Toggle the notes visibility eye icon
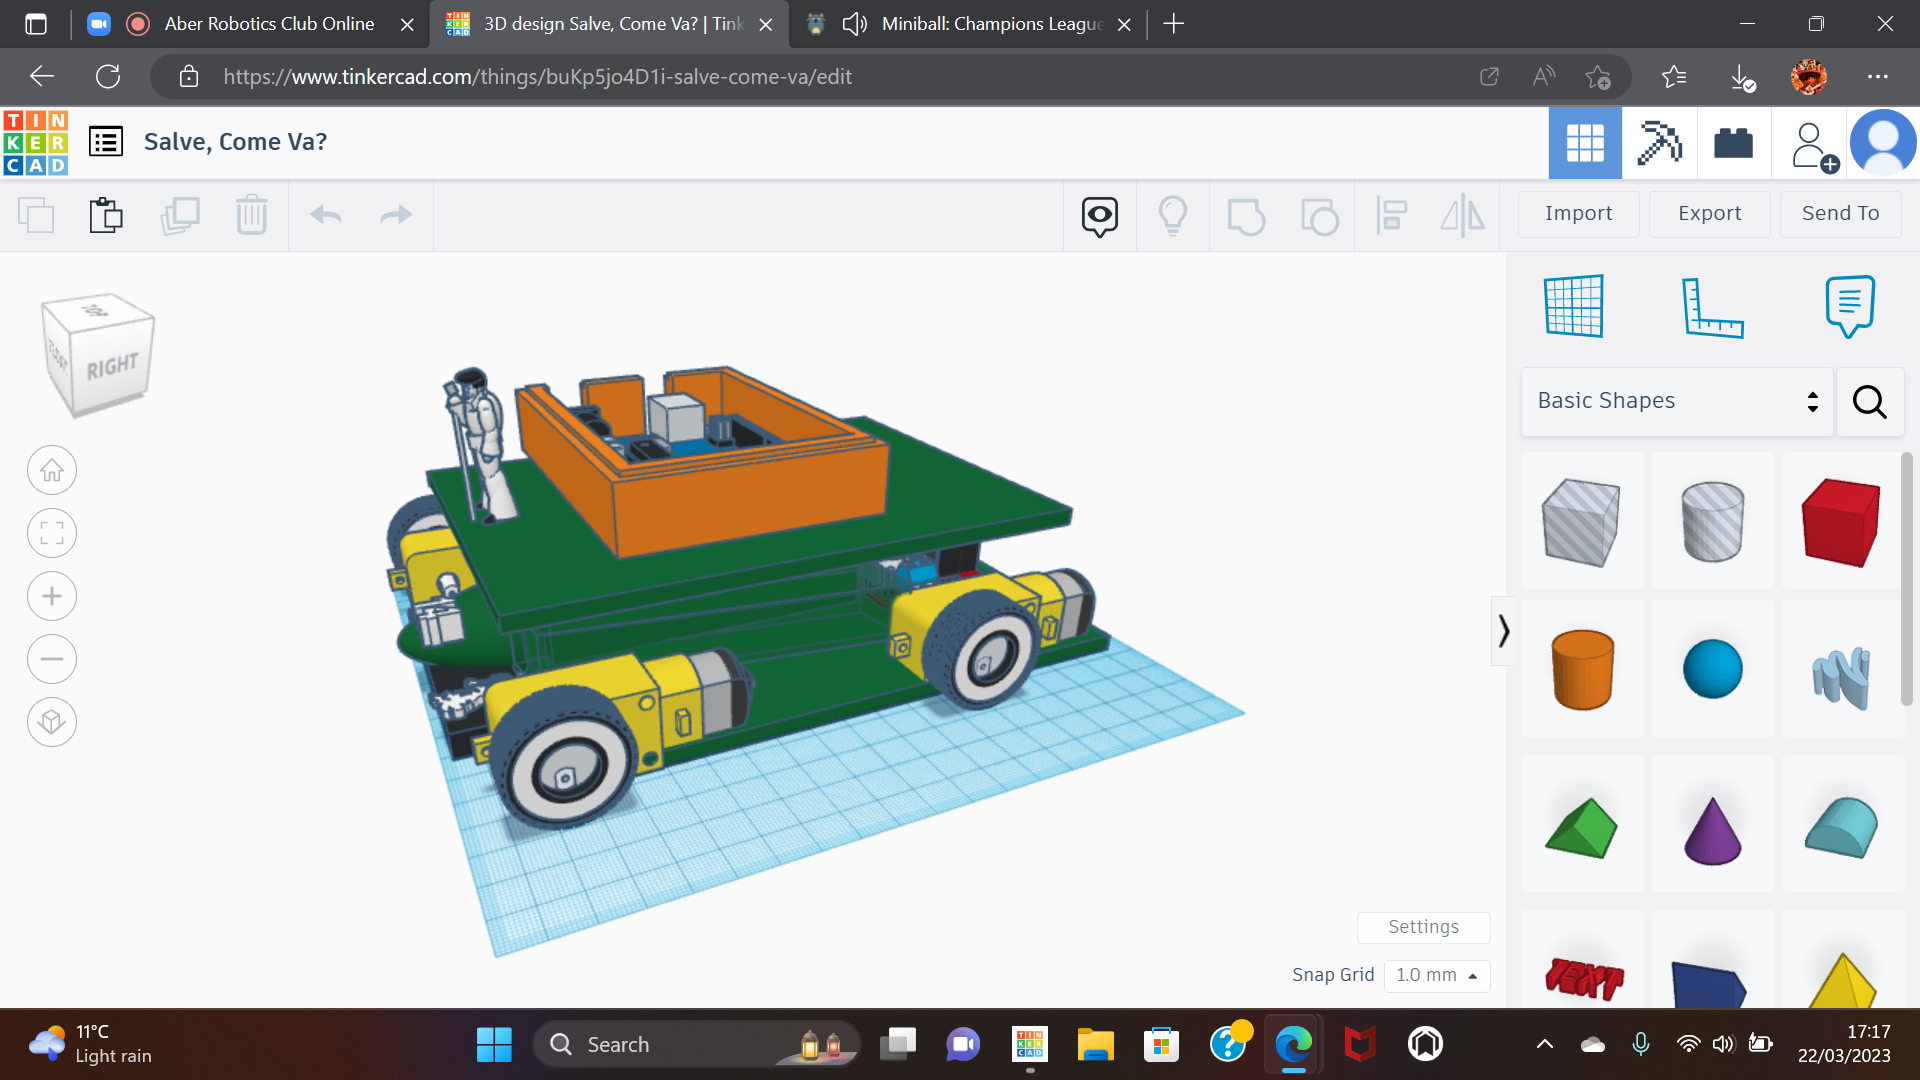The width and height of the screenshot is (1920, 1080). 1100,216
